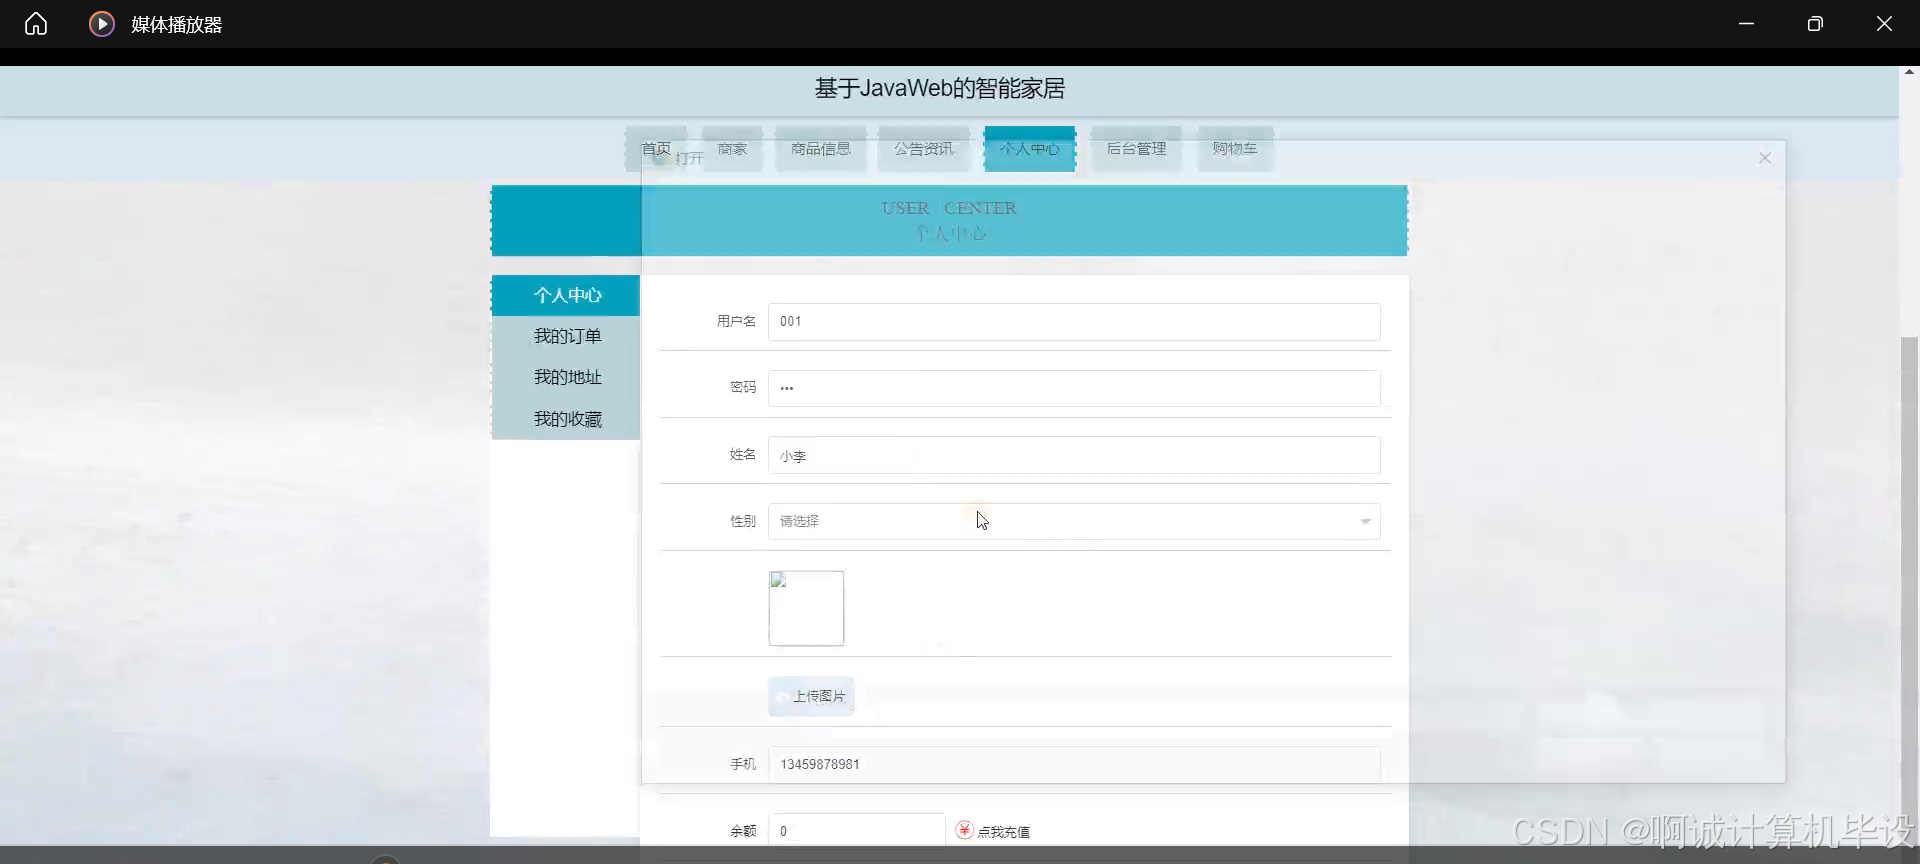Click the 余额 input field
This screenshot has height=864, width=1920.
pyautogui.click(x=857, y=830)
